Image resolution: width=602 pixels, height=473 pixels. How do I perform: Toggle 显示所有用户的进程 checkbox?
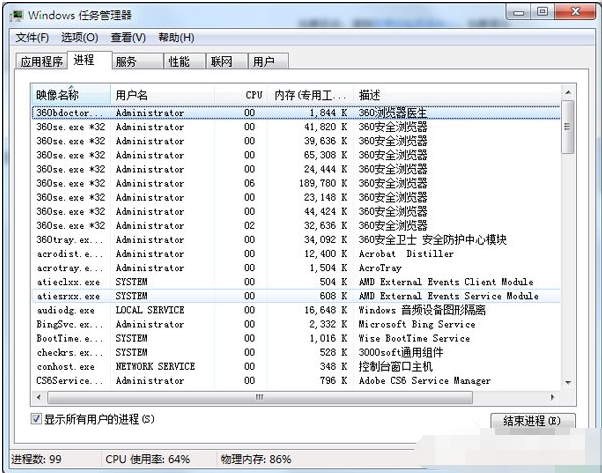37,419
